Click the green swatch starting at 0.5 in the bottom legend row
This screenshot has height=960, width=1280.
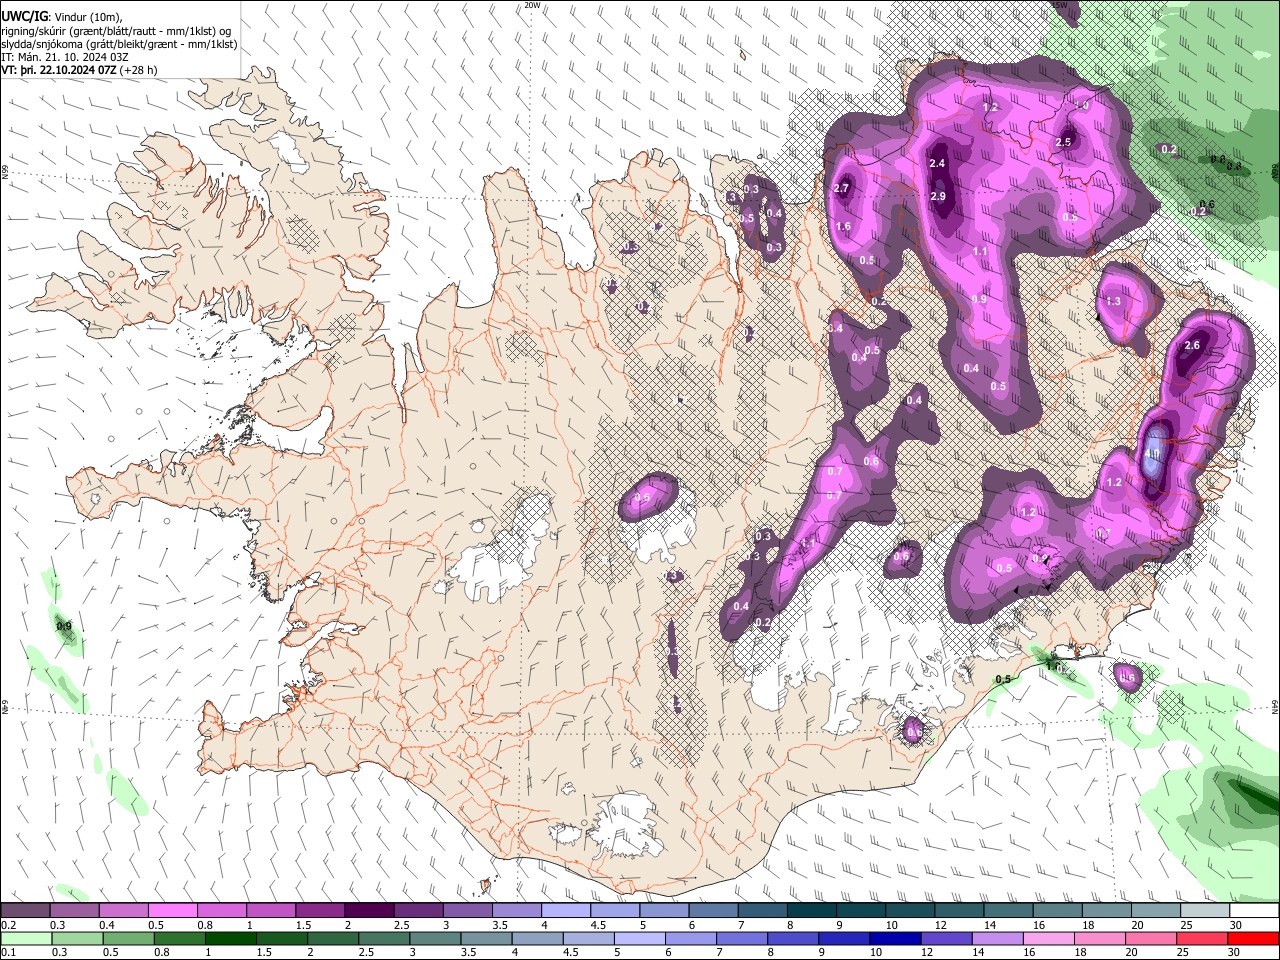tap(128, 938)
